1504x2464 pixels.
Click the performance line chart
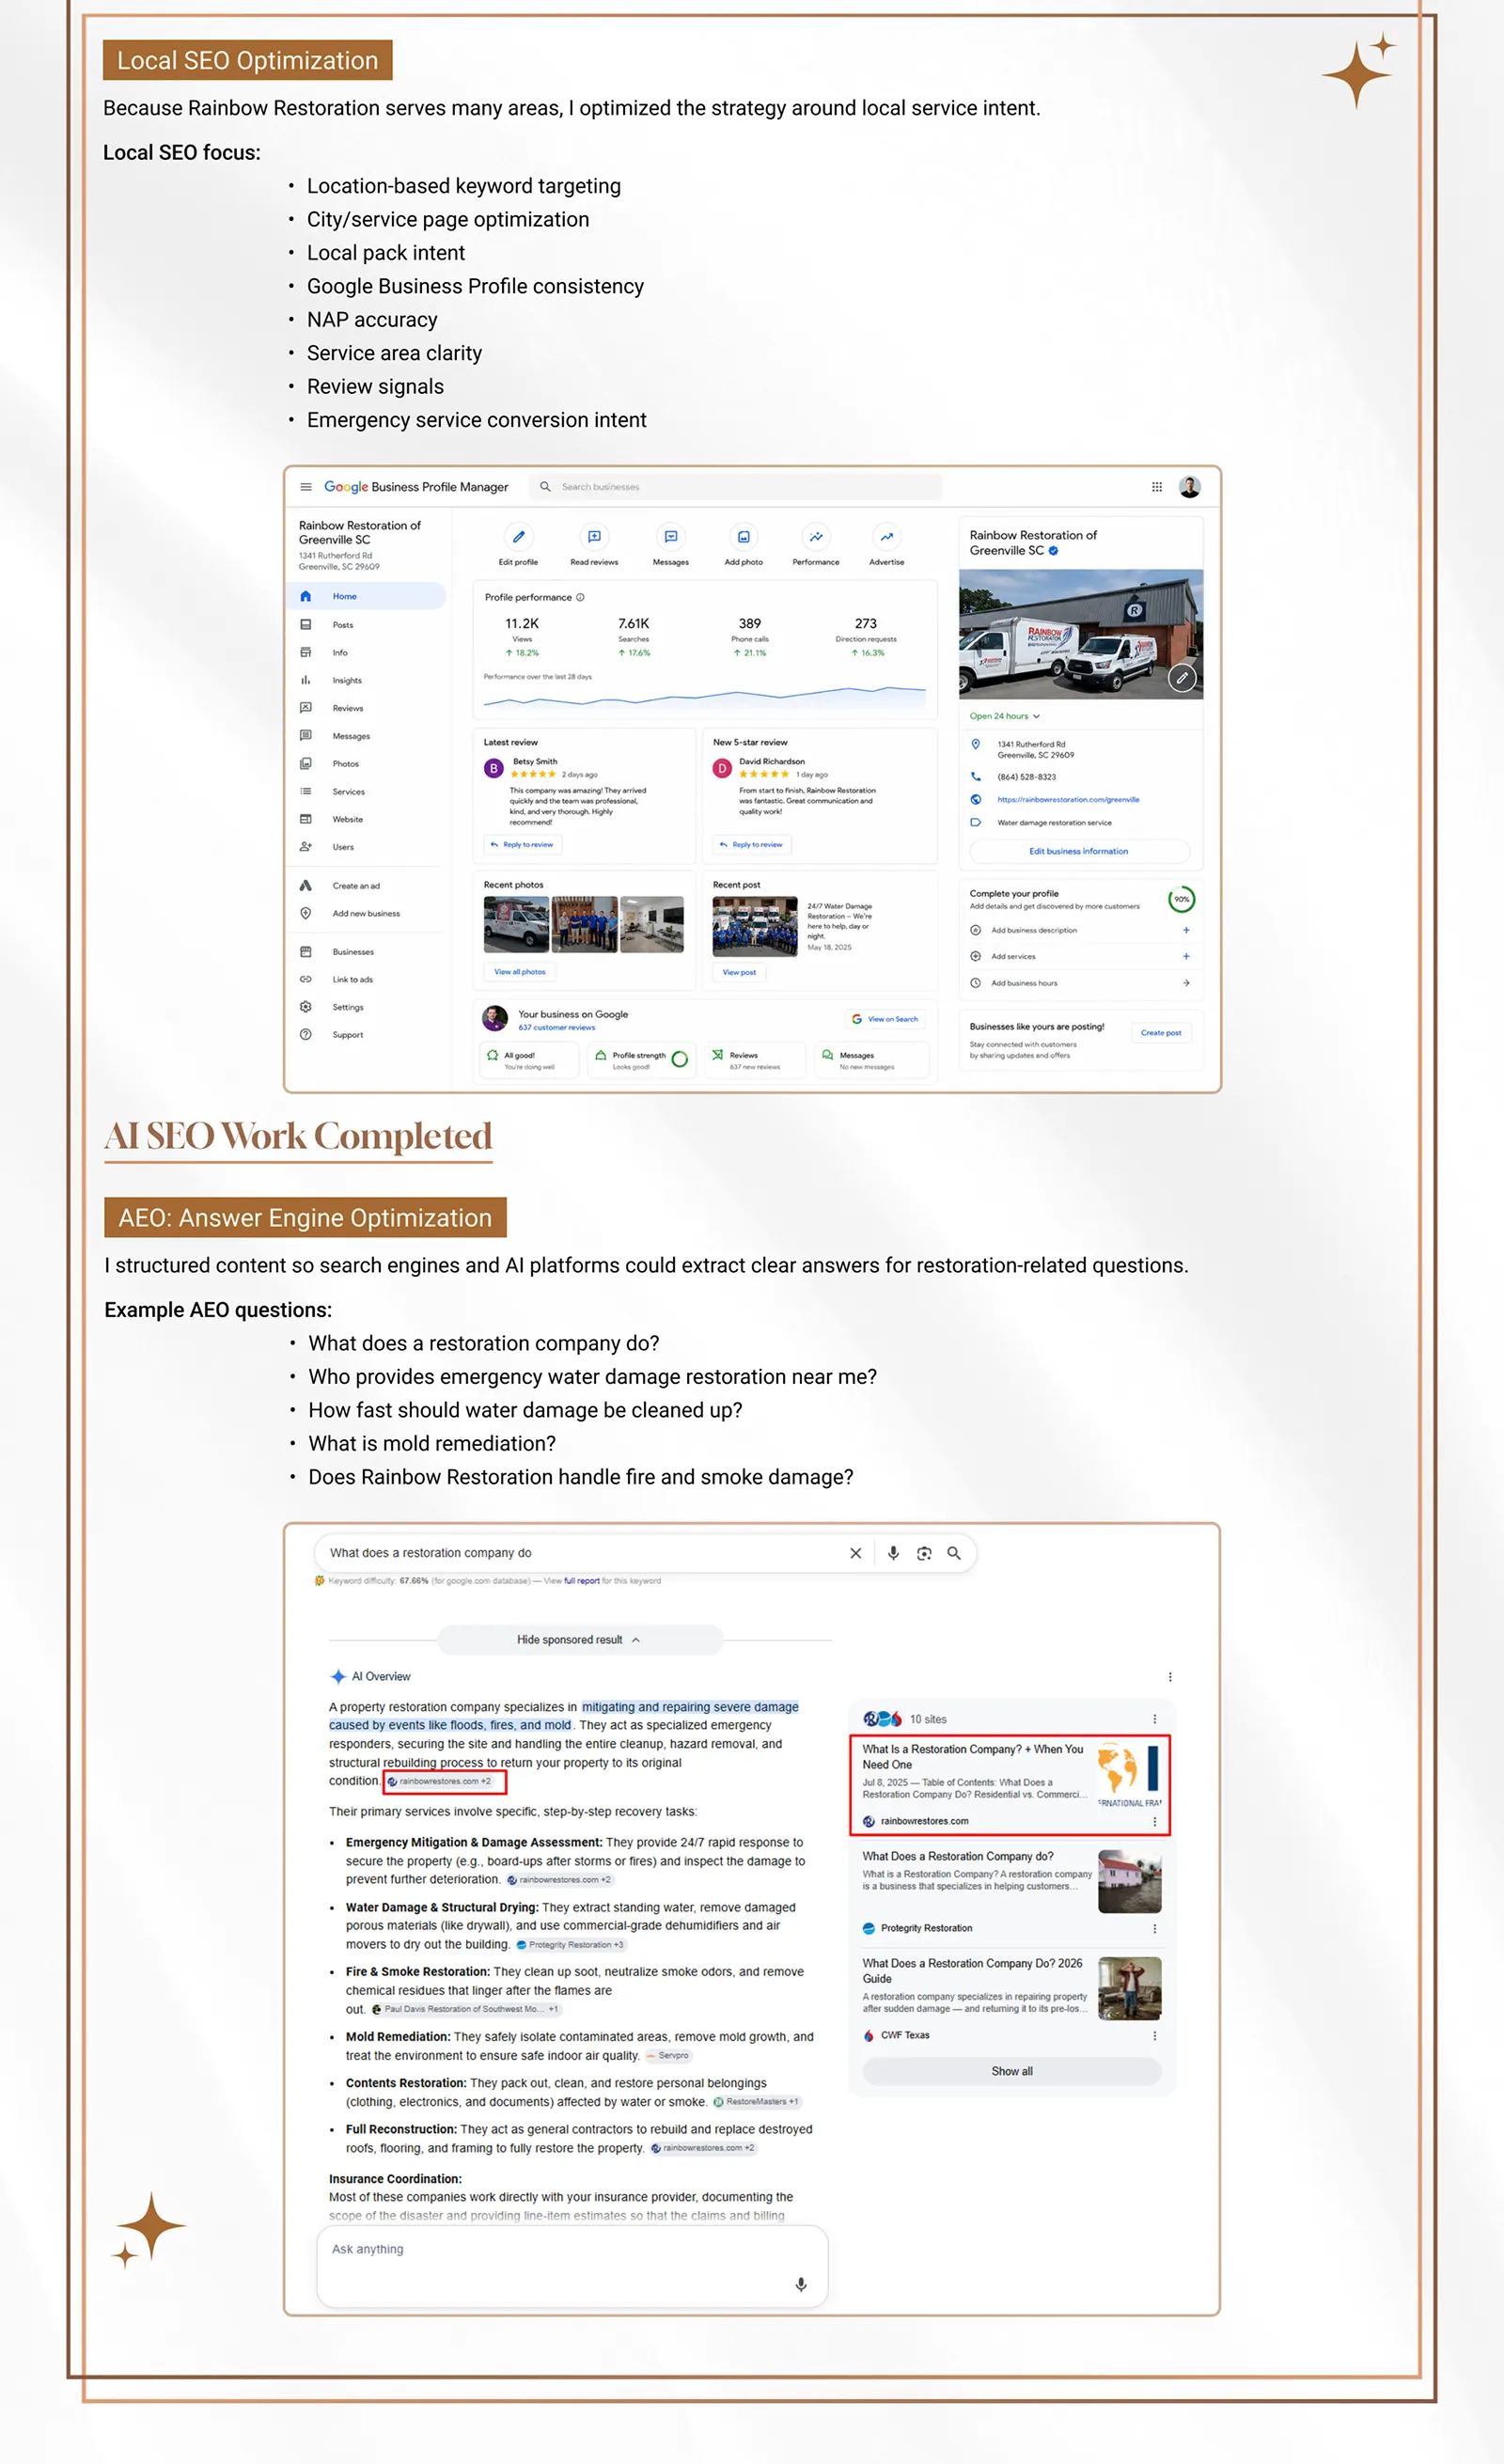704,697
